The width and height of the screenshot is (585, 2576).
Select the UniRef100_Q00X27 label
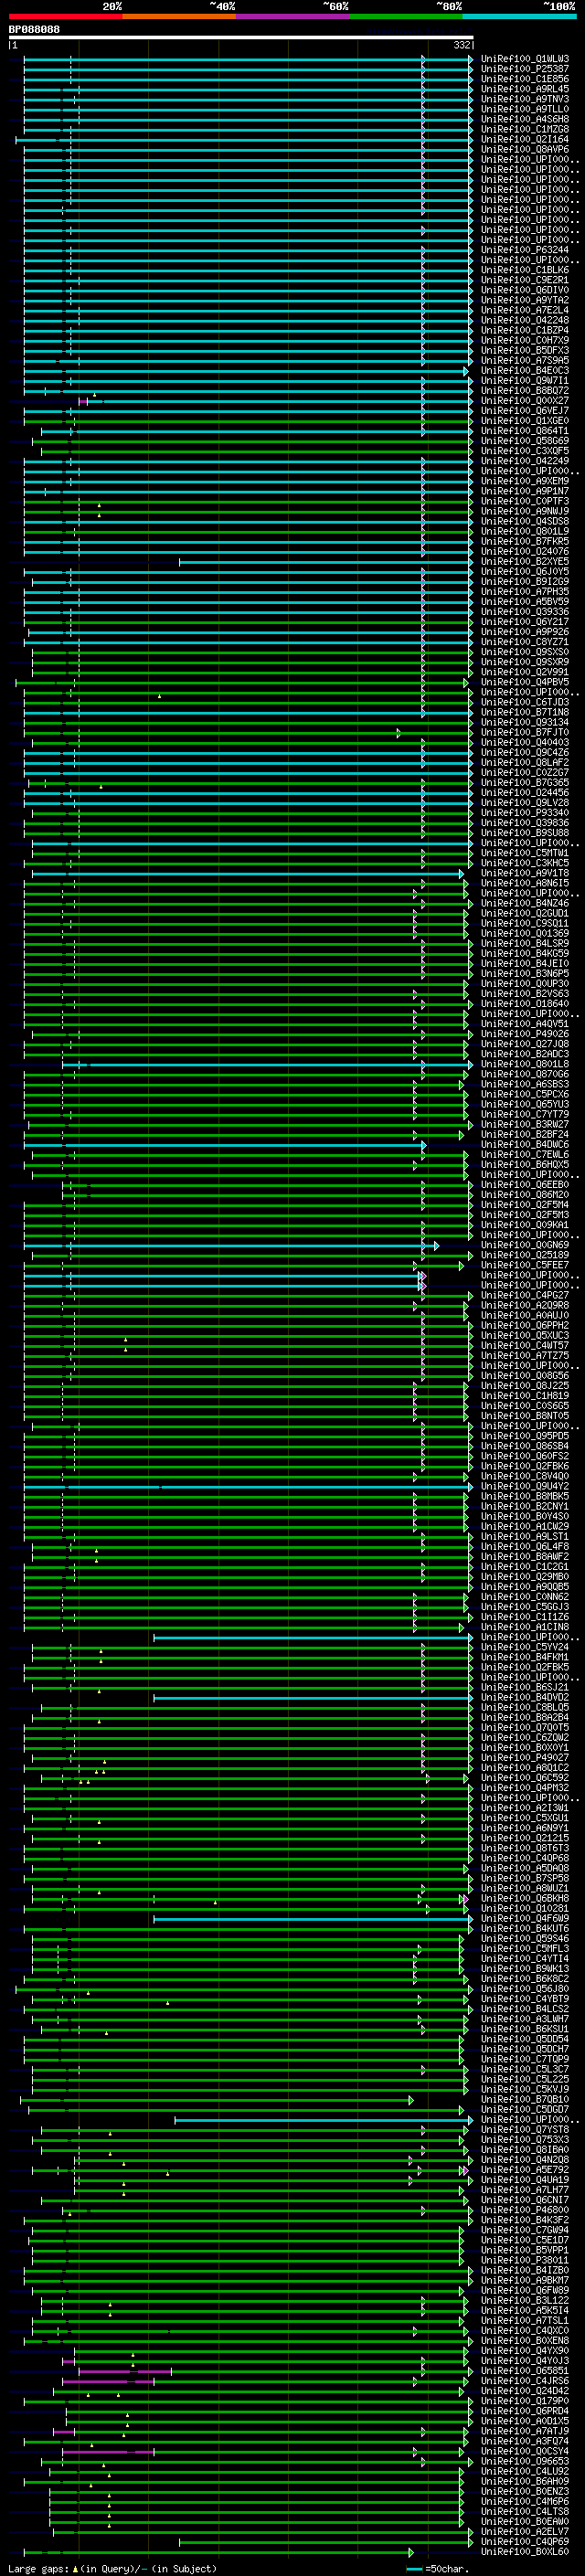(x=525, y=400)
